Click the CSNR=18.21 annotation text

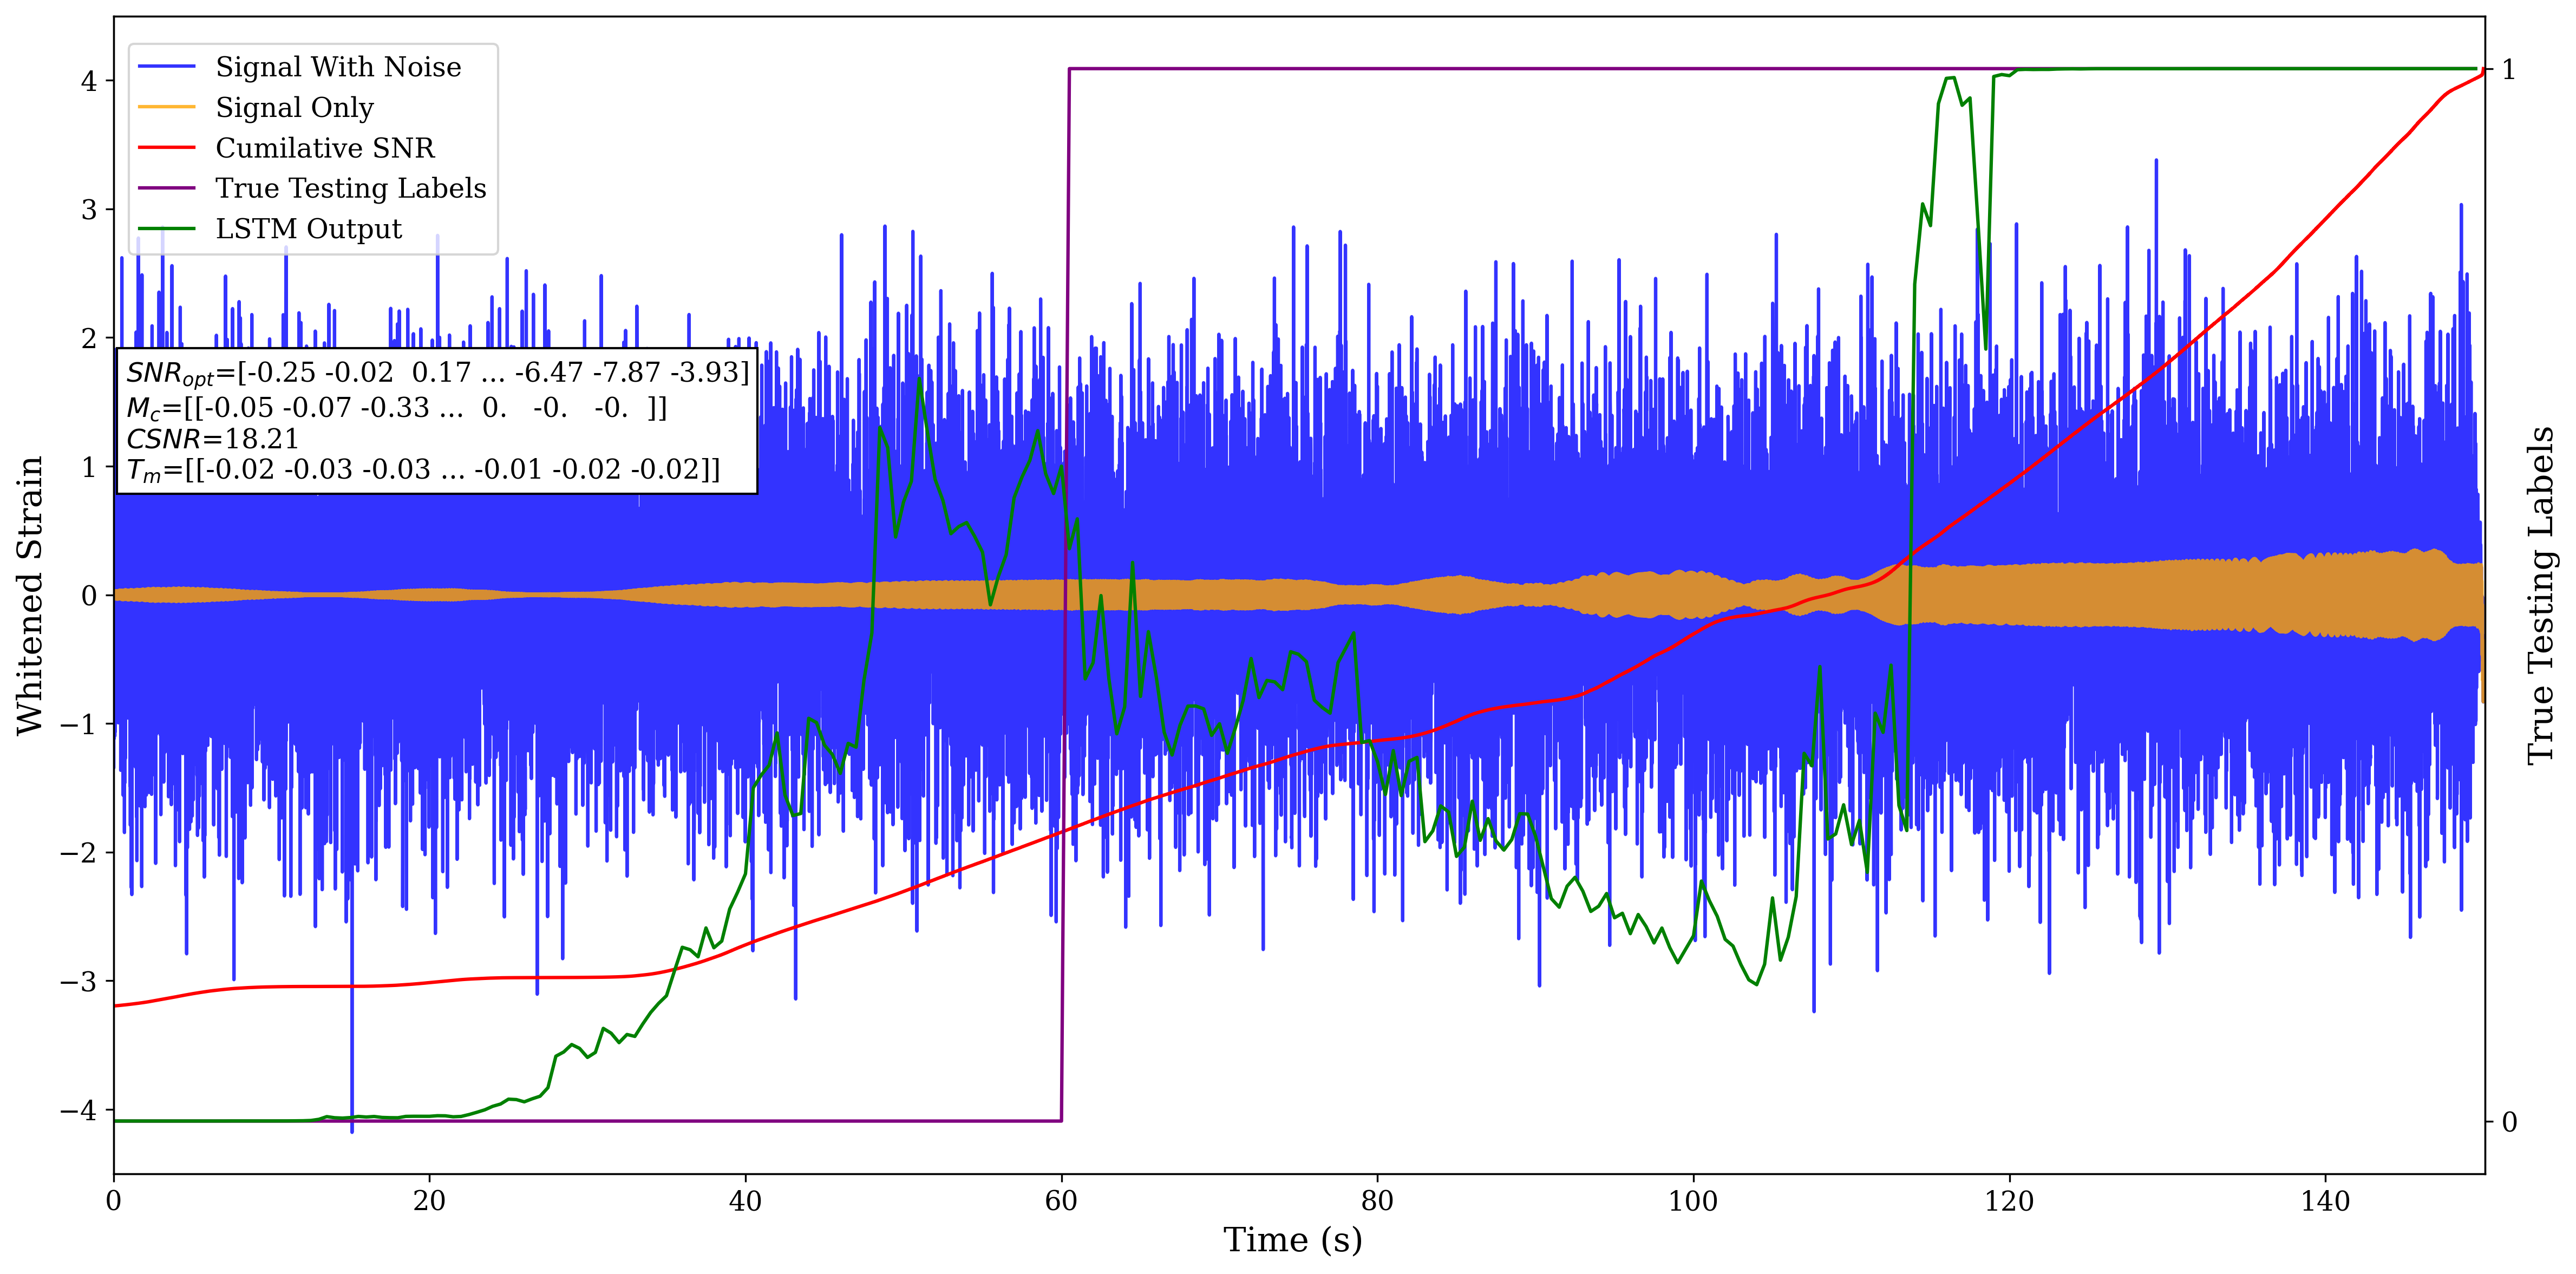(212, 439)
